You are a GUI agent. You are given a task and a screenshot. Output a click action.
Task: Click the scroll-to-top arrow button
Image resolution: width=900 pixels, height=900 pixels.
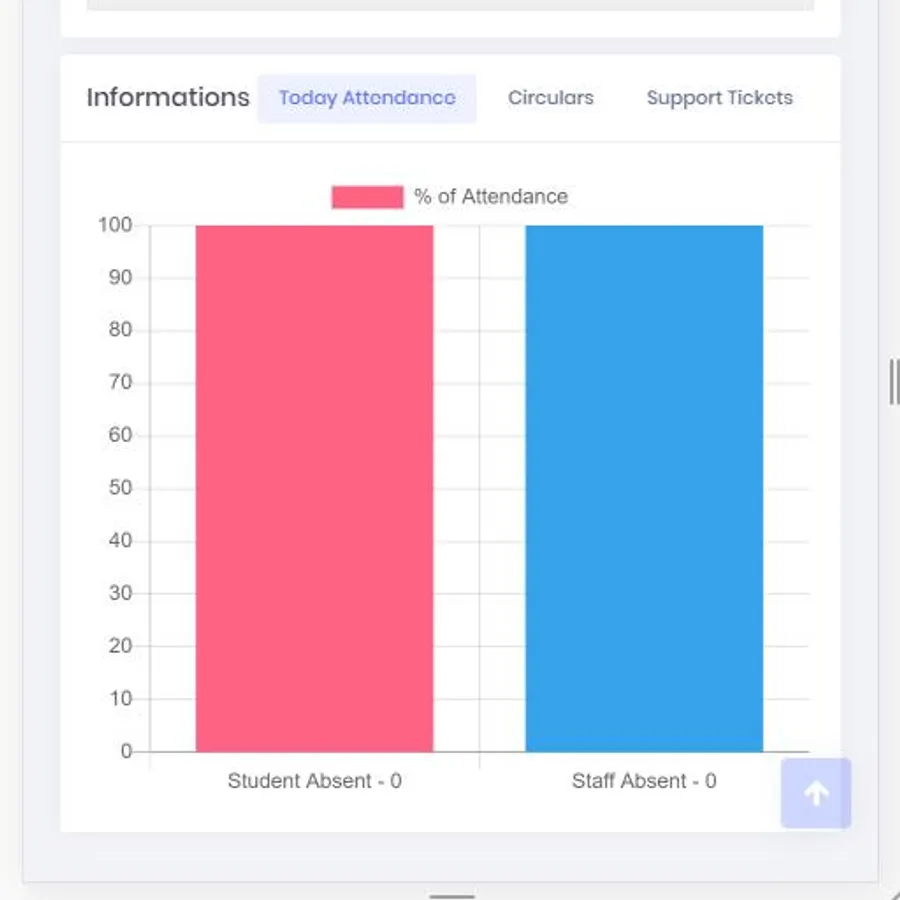(816, 793)
